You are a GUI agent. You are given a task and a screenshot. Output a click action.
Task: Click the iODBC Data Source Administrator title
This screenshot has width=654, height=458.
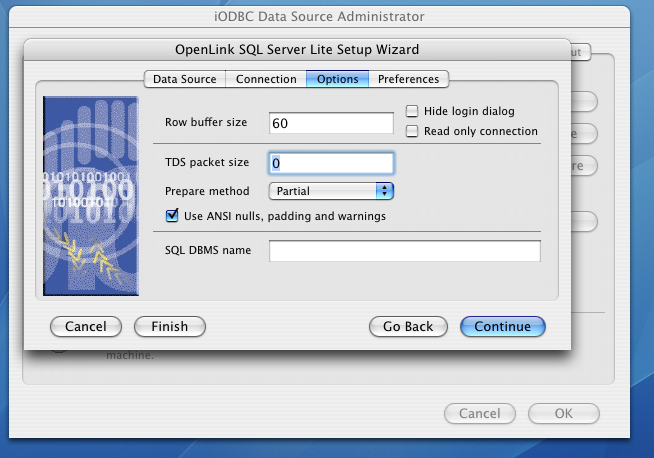[319, 16]
